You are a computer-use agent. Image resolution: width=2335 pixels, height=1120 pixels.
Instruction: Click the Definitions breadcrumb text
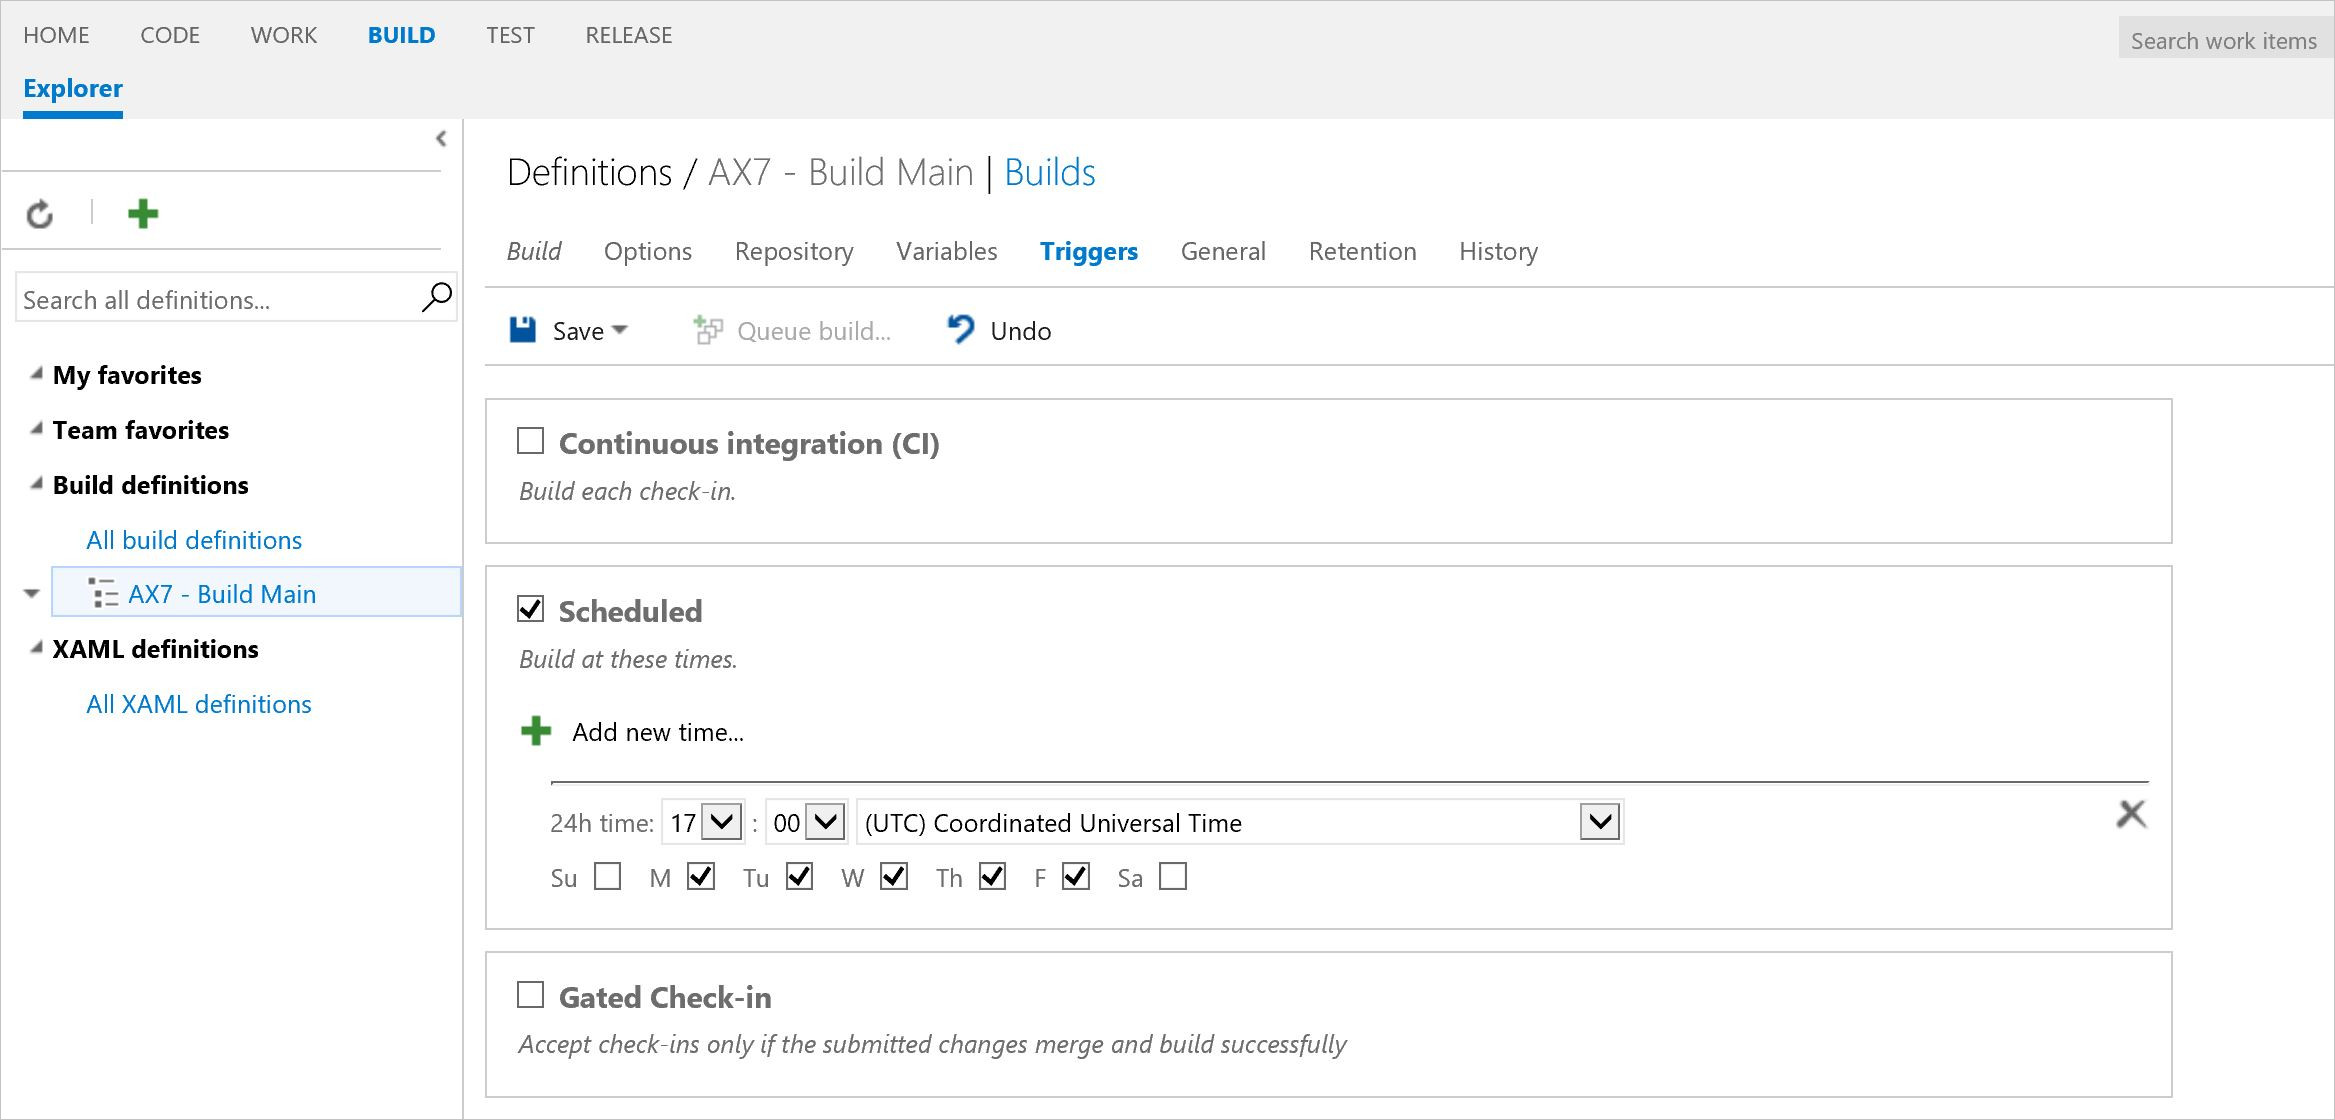[590, 172]
